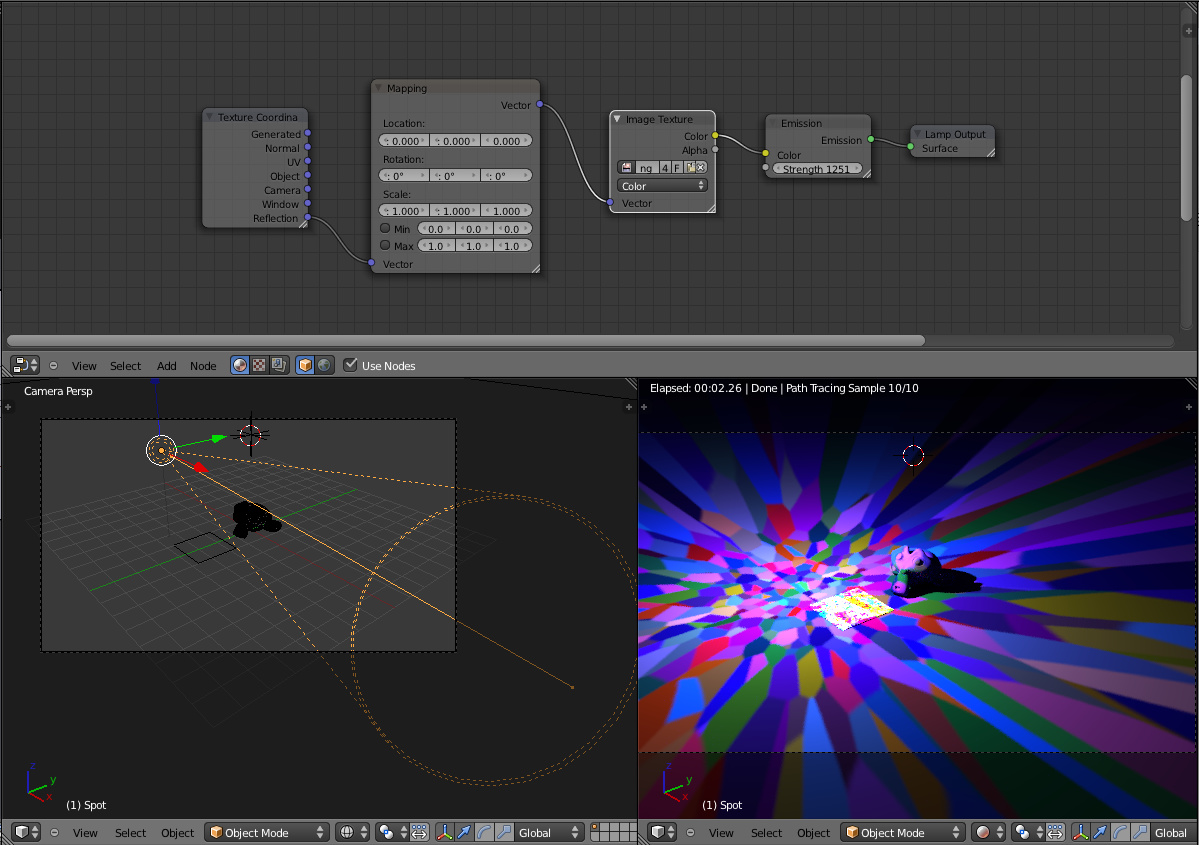Open the left viewport View menu
The height and width of the screenshot is (845, 1199).
pos(85,834)
